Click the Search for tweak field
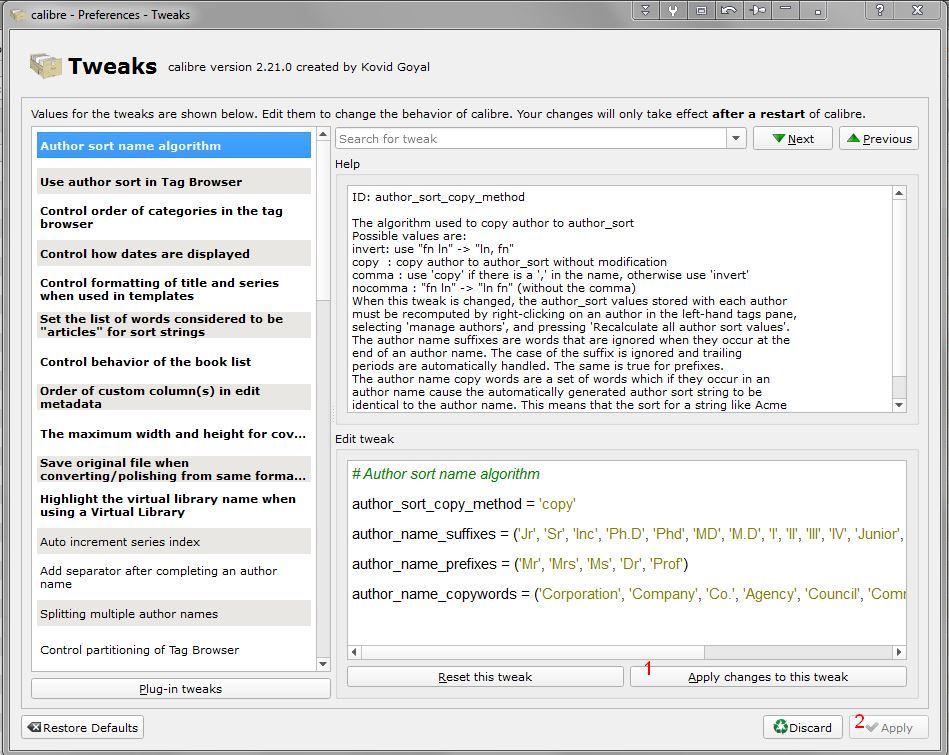The width and height of the screenshot is (949, 755). click(x=531, y=139)
